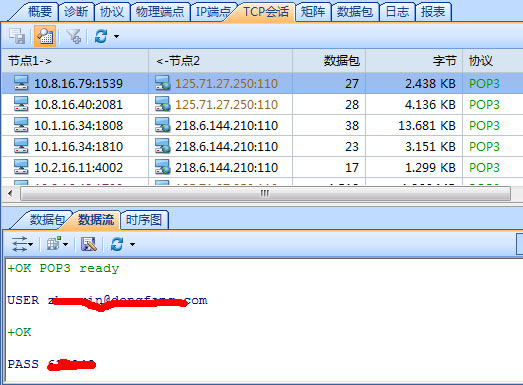Sort by 协议 column header
The width and height of the screenshot is (523, 385).
pyautogui.click(x=492, y=61)
